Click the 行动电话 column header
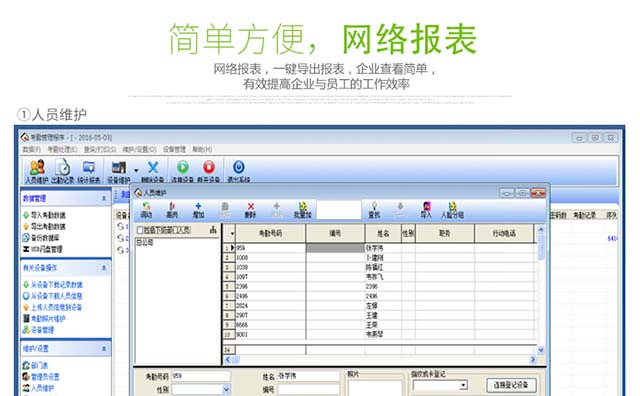640x396 pixels. point(504,234)
